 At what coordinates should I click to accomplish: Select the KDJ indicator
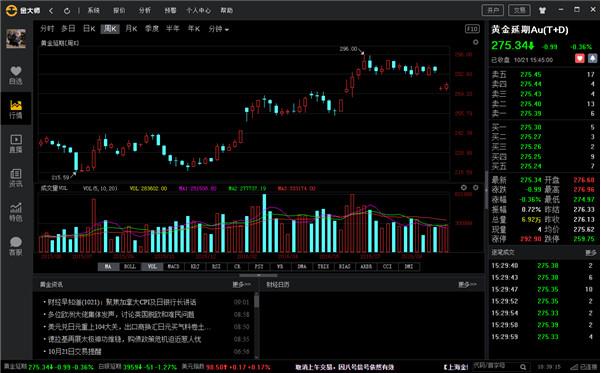(195, 266)
